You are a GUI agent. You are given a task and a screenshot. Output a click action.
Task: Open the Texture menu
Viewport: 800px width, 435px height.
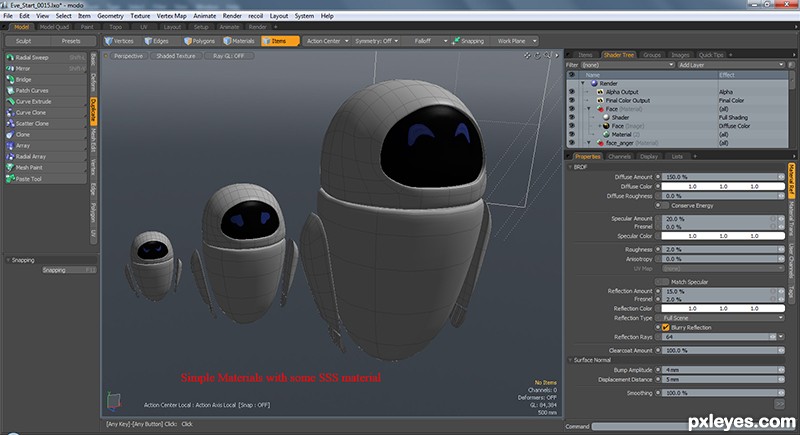[140, 16]
